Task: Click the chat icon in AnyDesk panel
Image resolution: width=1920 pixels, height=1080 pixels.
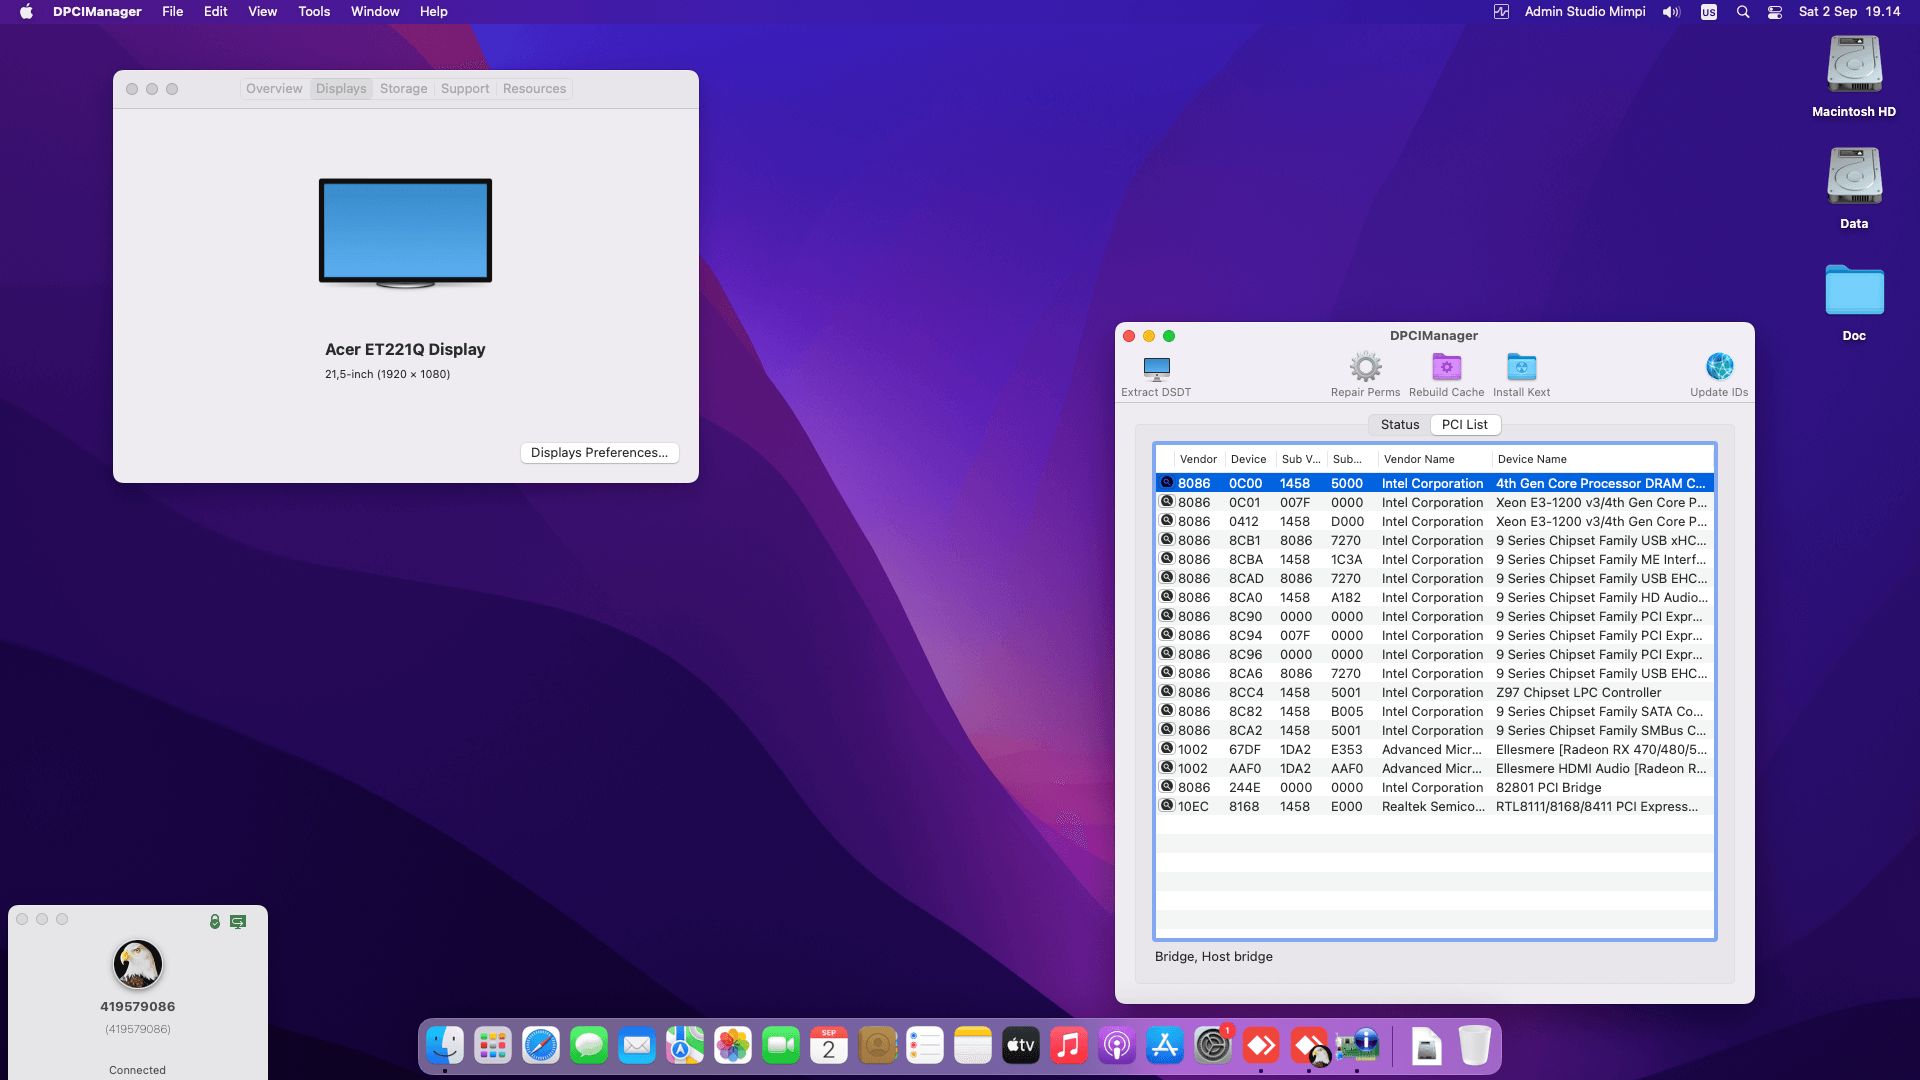Action: [x=238, y=921]
